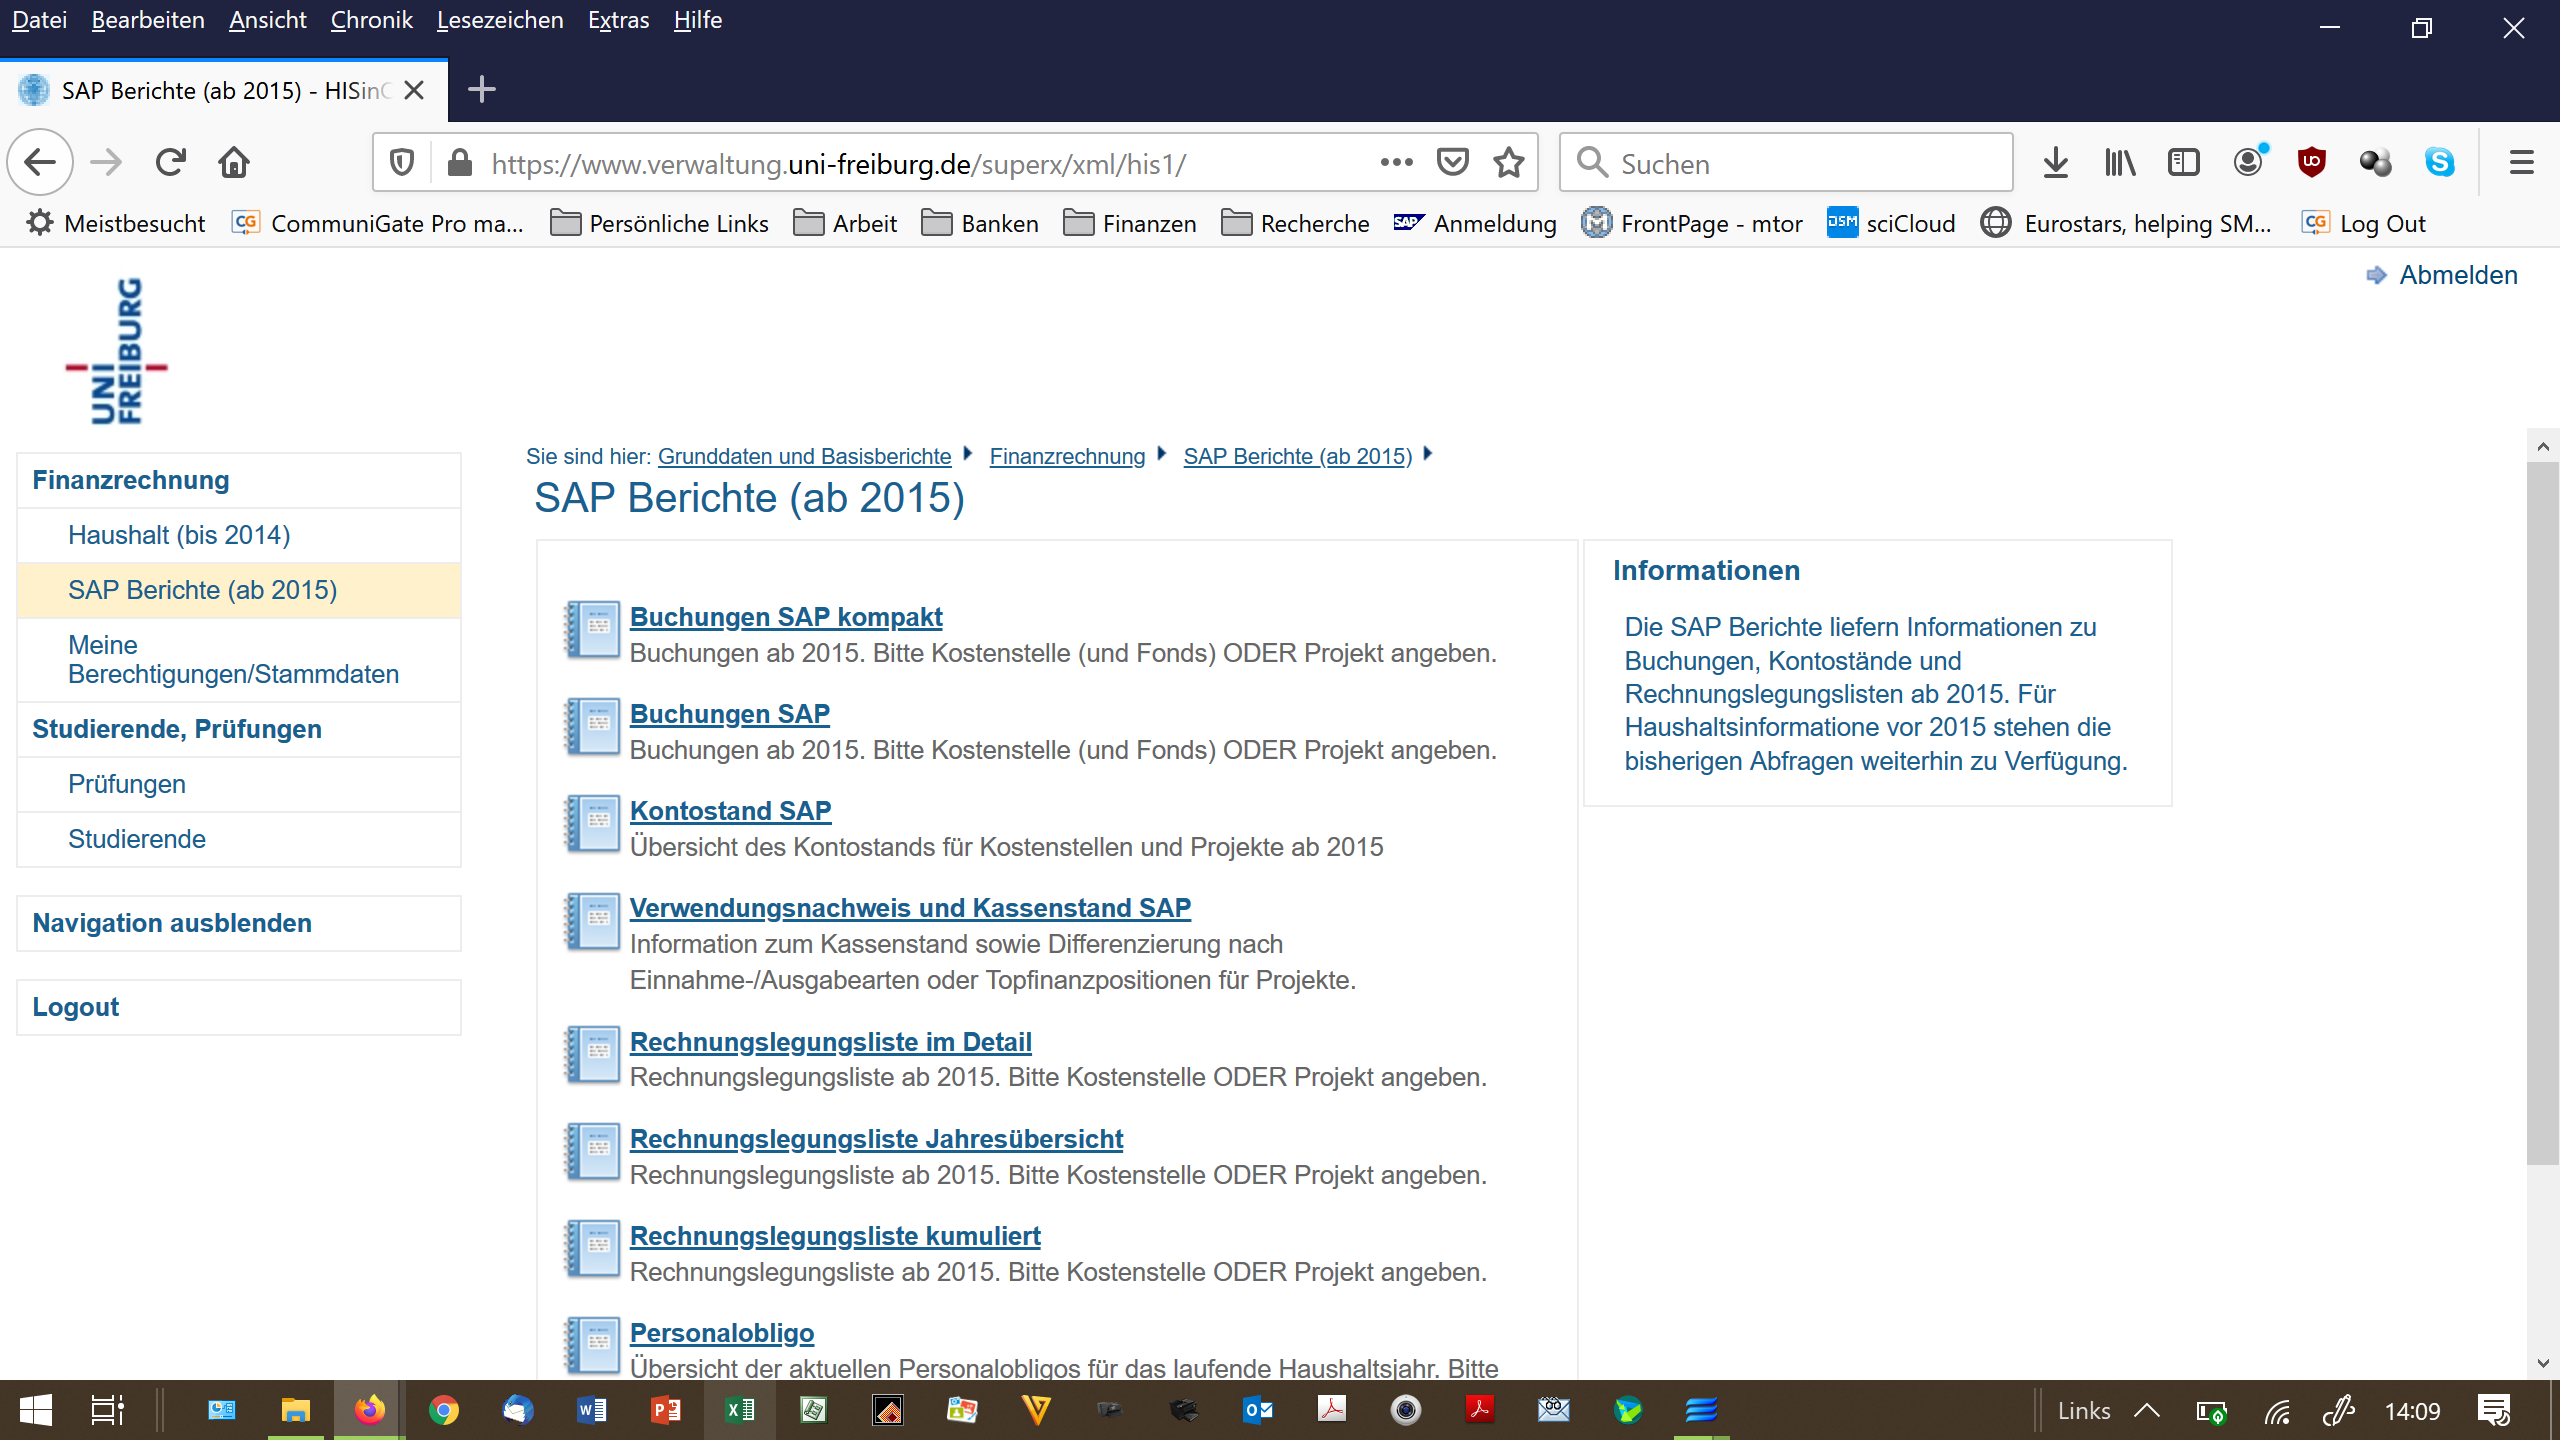Open the downloads panel

[2055, 162]
